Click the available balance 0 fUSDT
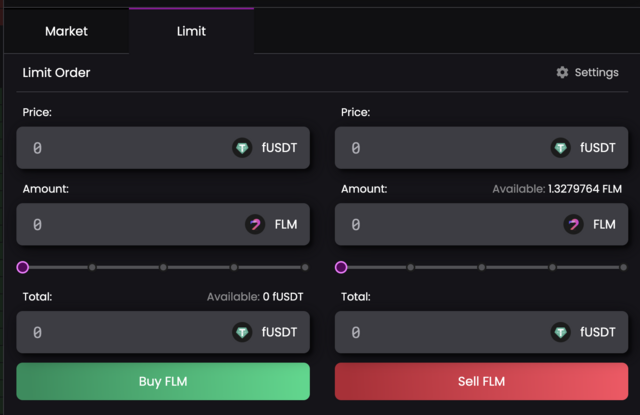 coord(283,297)
